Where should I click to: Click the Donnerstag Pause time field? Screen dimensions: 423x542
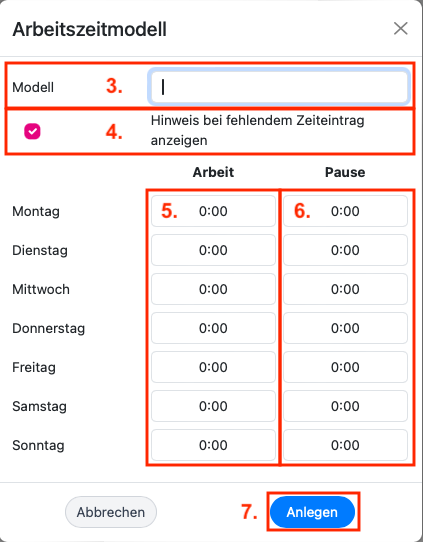(345, 328)
